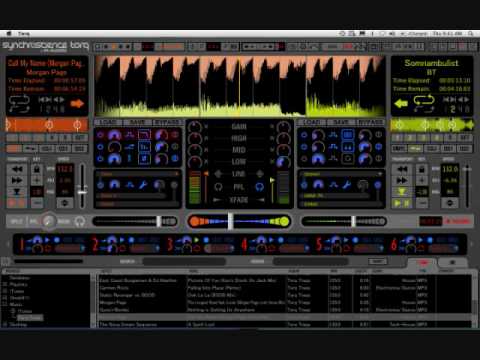Click the SAVE button above right effects rack

[341, 122]
